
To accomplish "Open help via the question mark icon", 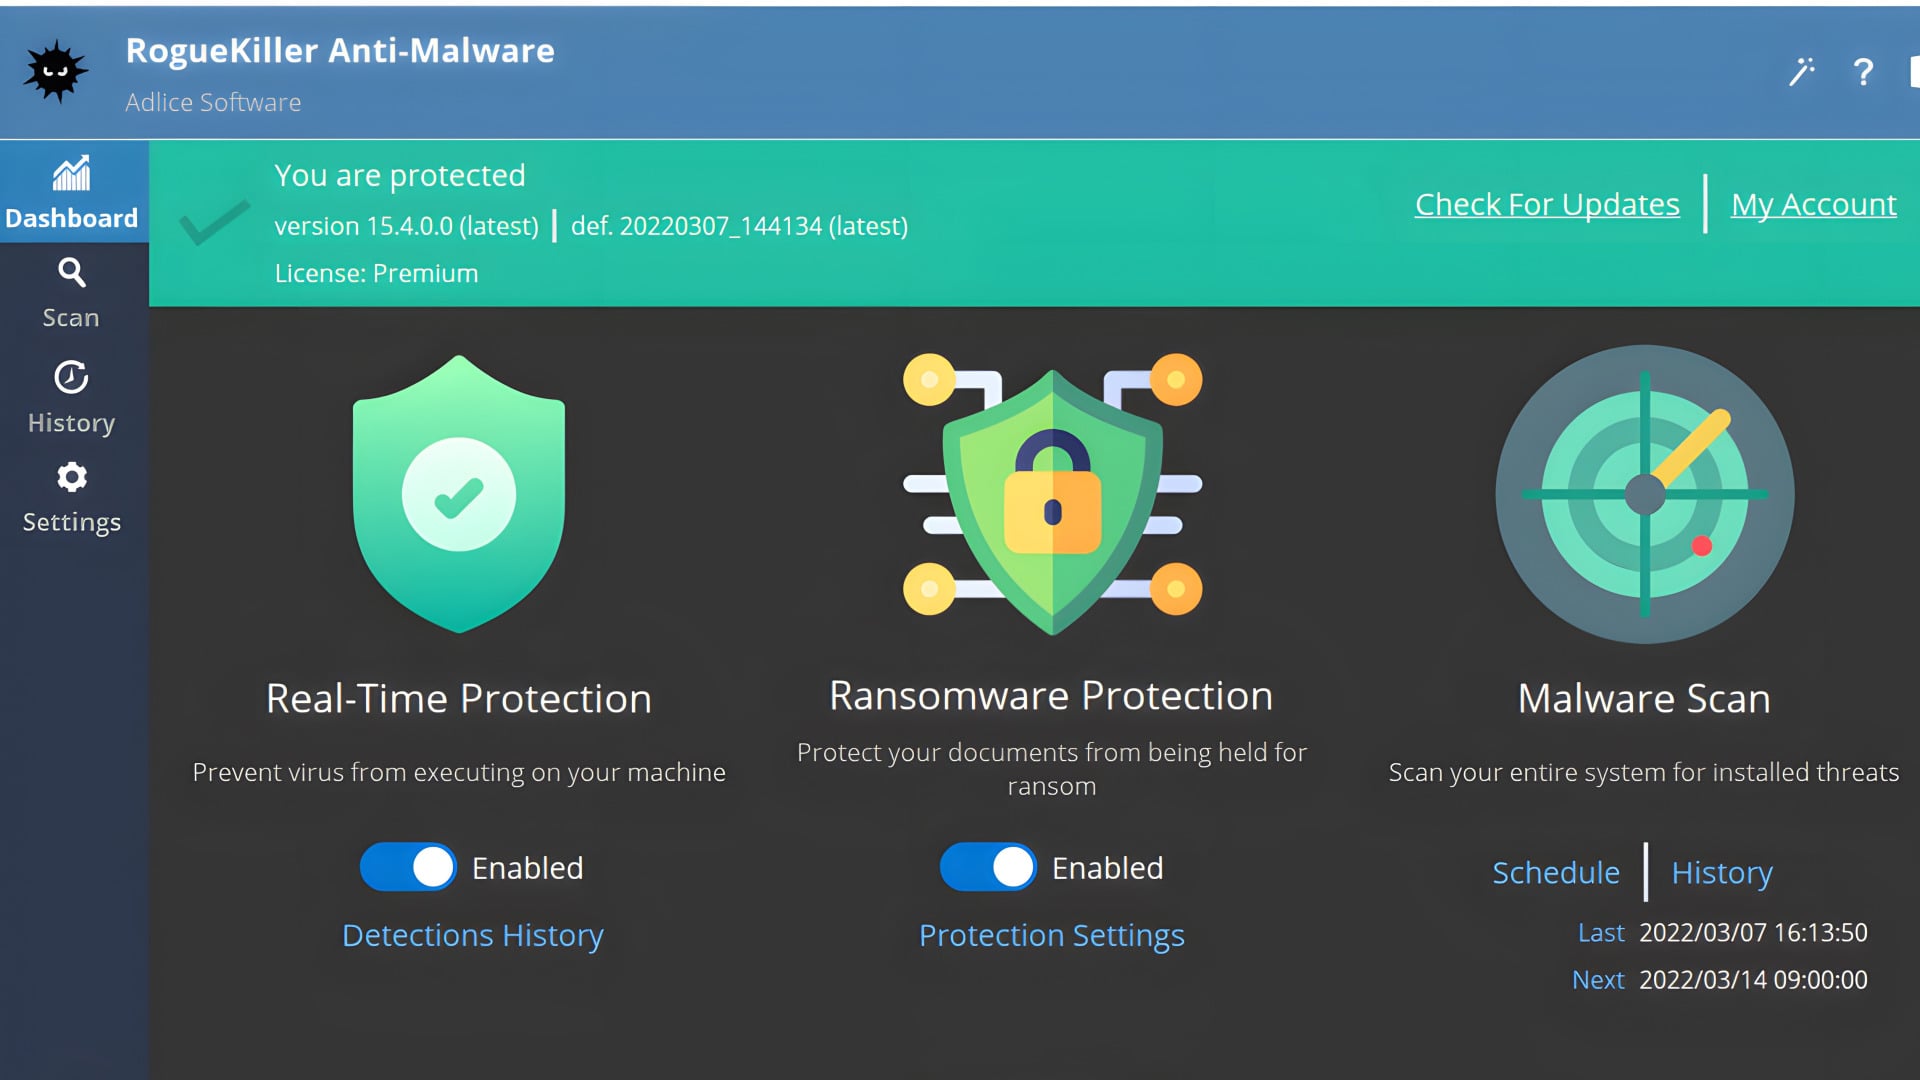I will click(1862, 72).
